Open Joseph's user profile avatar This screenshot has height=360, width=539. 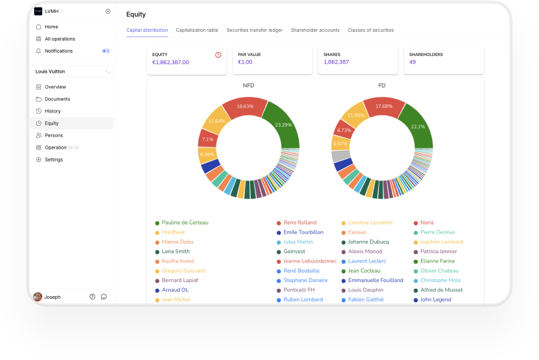coord(37,296)
